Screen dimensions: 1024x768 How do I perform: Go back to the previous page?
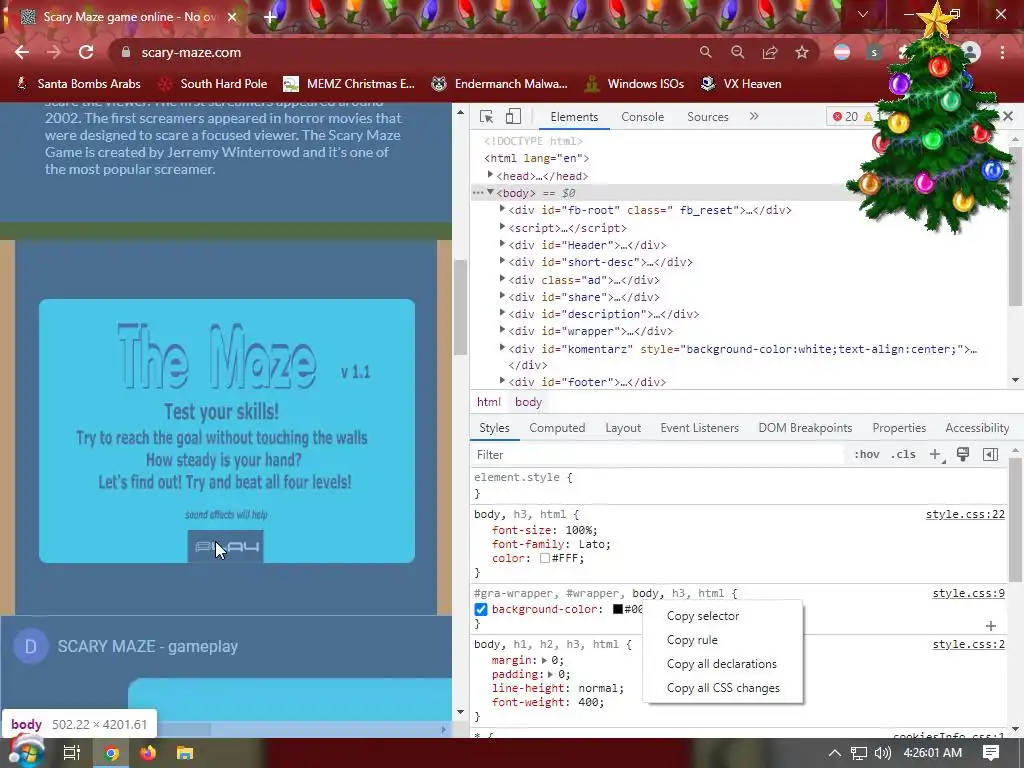(x=22, y=52)
